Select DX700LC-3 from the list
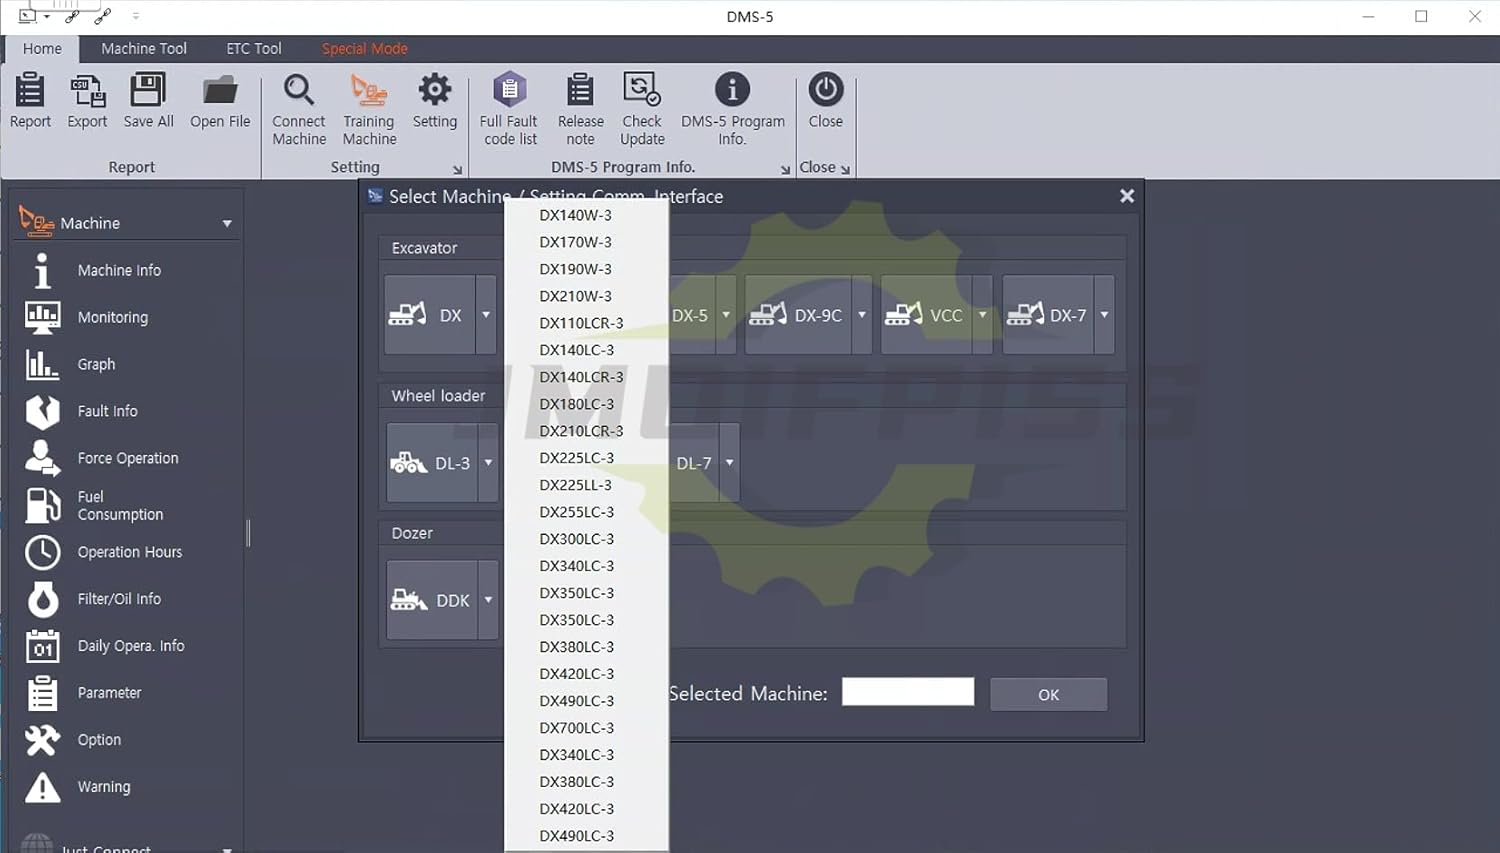The height and width of the screenshot is (853, 1500). click(x=587, y=728)
